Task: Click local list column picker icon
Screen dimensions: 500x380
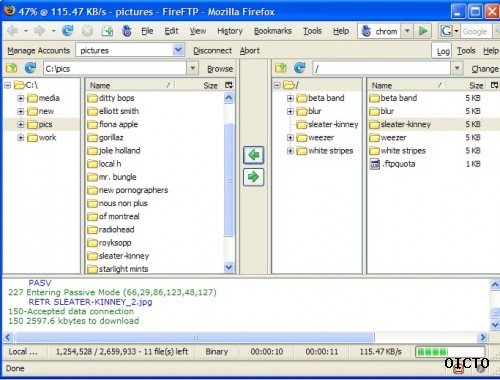Action: click(229, 85)
